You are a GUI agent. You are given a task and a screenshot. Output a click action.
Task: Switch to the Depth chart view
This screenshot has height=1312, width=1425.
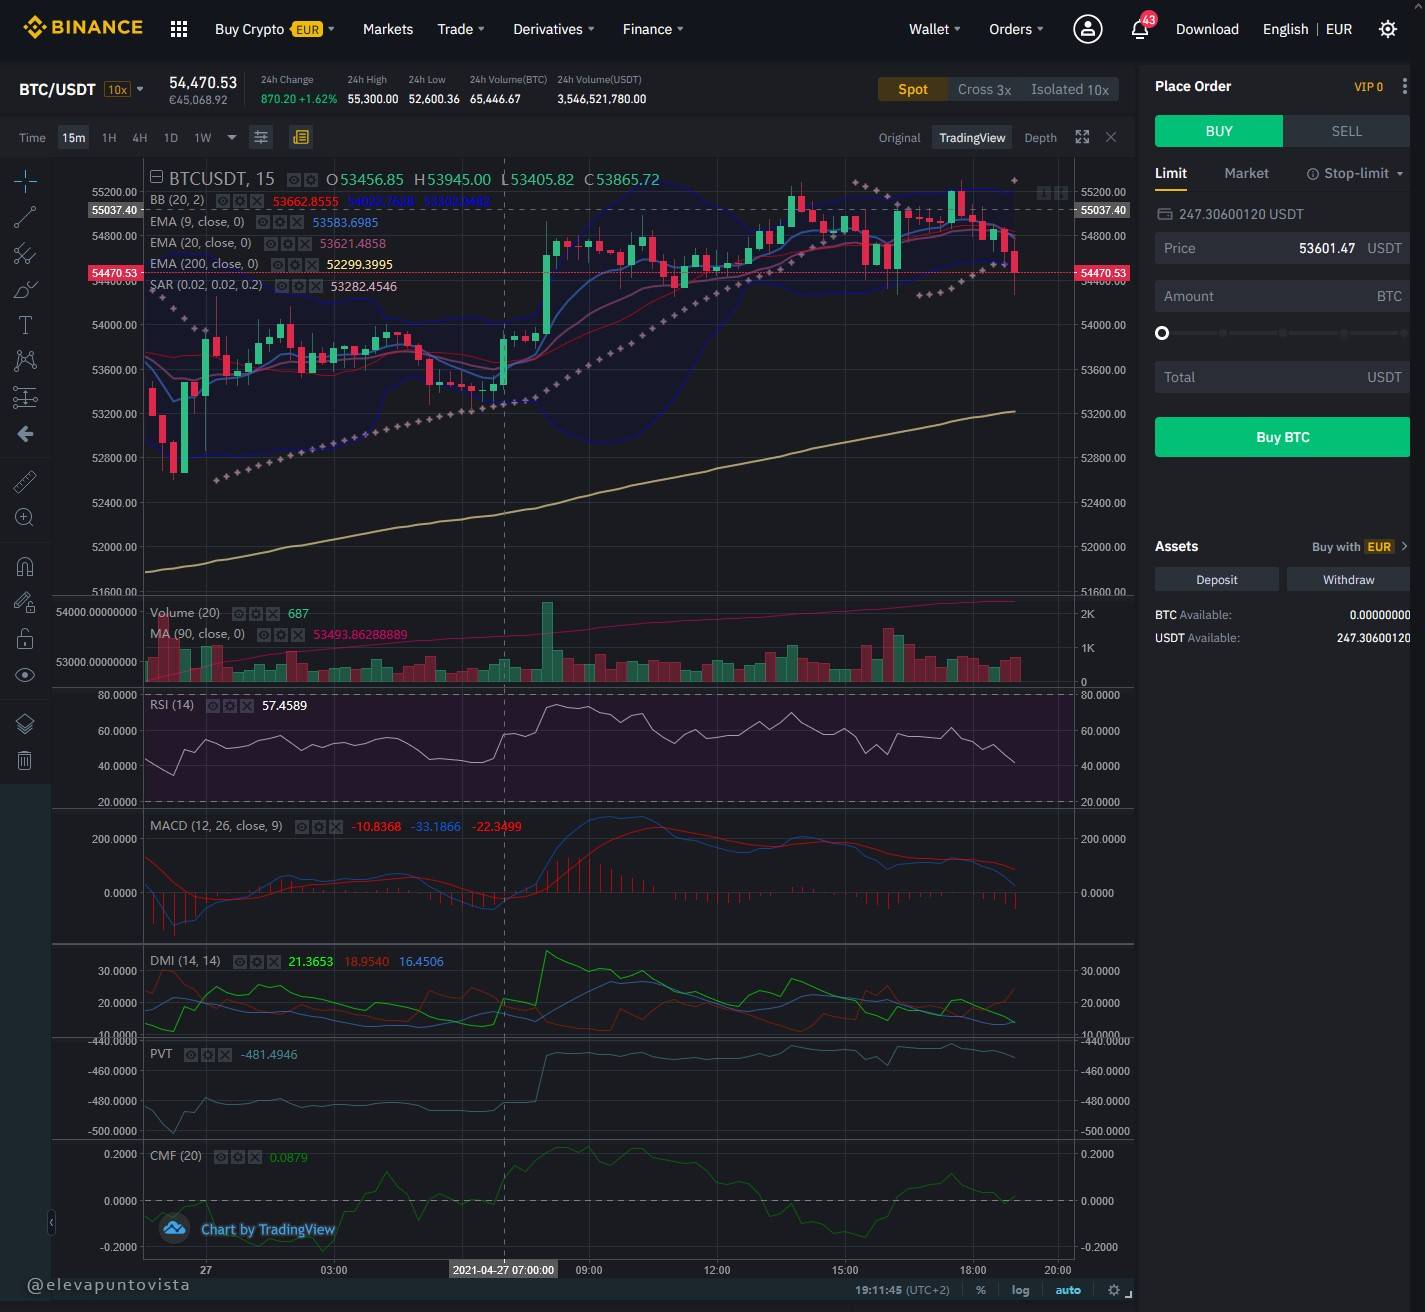click(x=1040, y=137)
